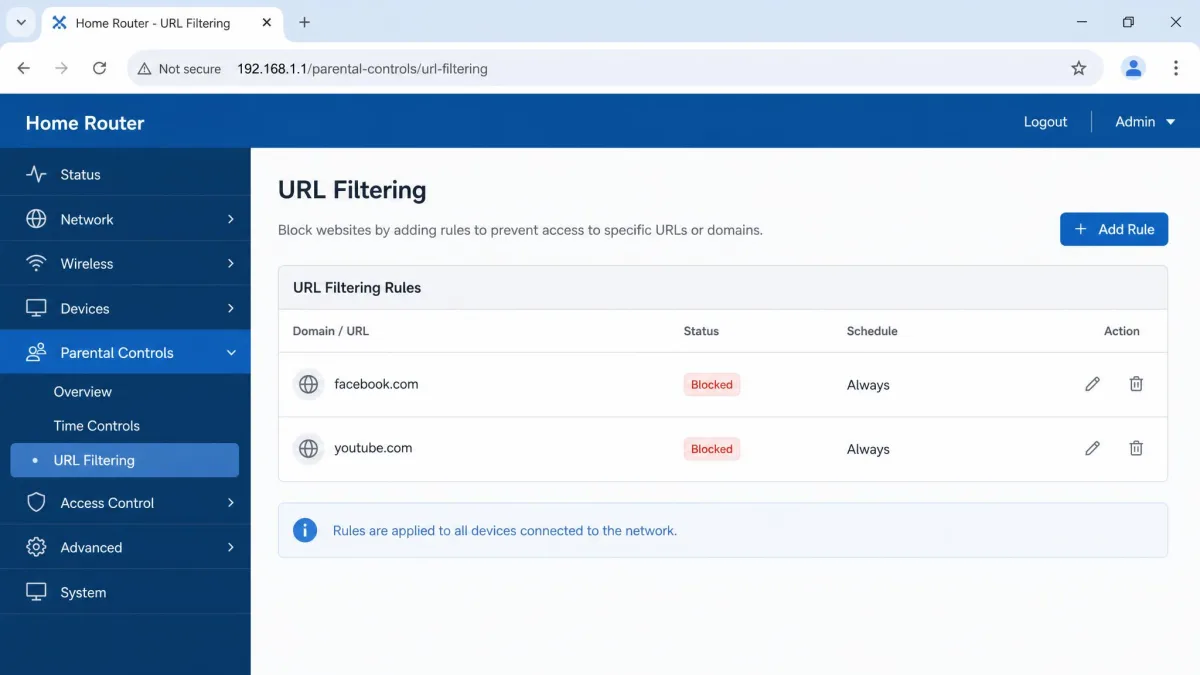This screenshot has height=675, width=1200.
Task: Switch to the Home Router browser tab
Action: click(163, 23)
